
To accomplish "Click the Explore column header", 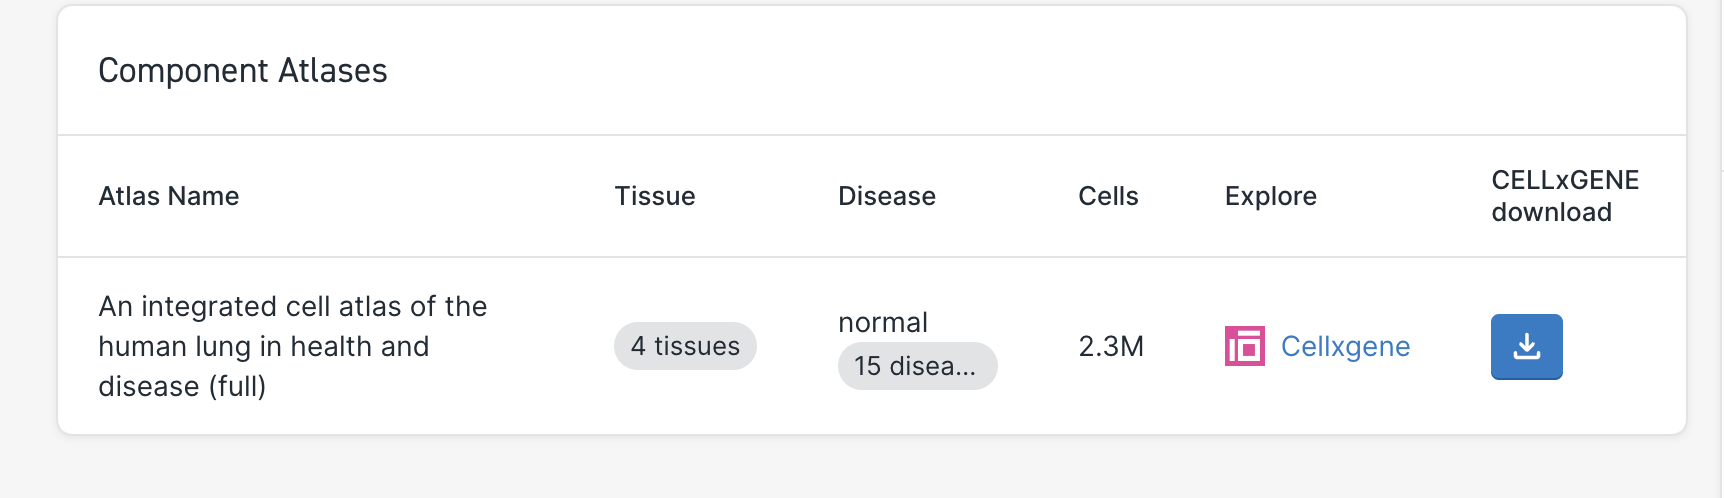I will [x=1271, y=196].
